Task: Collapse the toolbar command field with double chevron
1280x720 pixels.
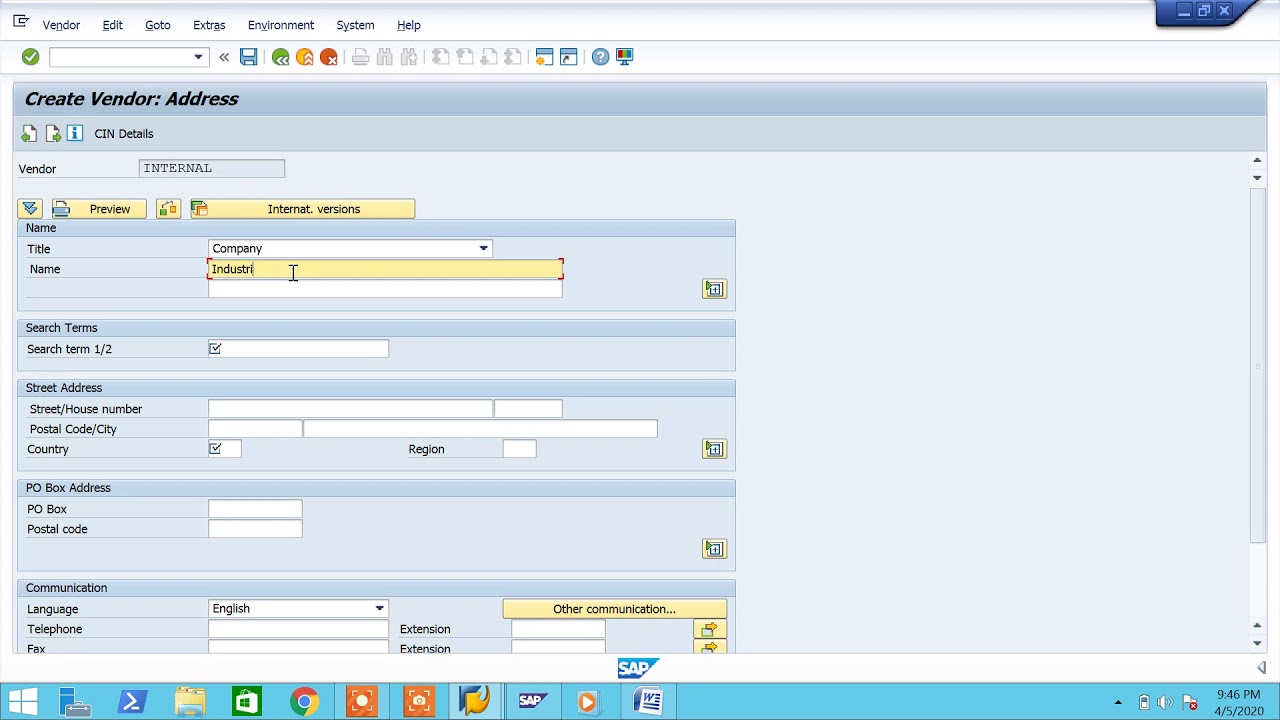Action: pos(224,57)
